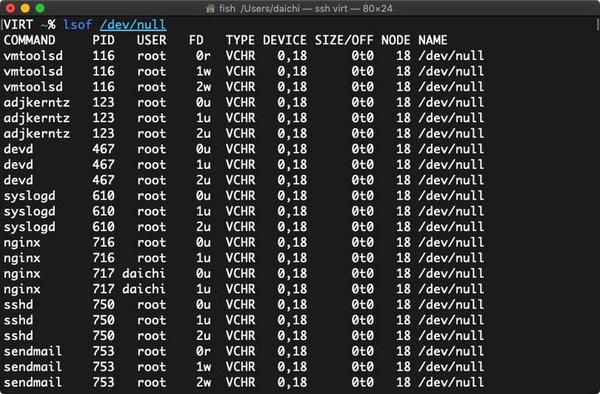The image size is (600, 394).
Task: Click the 'lsof' command at the prompt
Action: 78,25
